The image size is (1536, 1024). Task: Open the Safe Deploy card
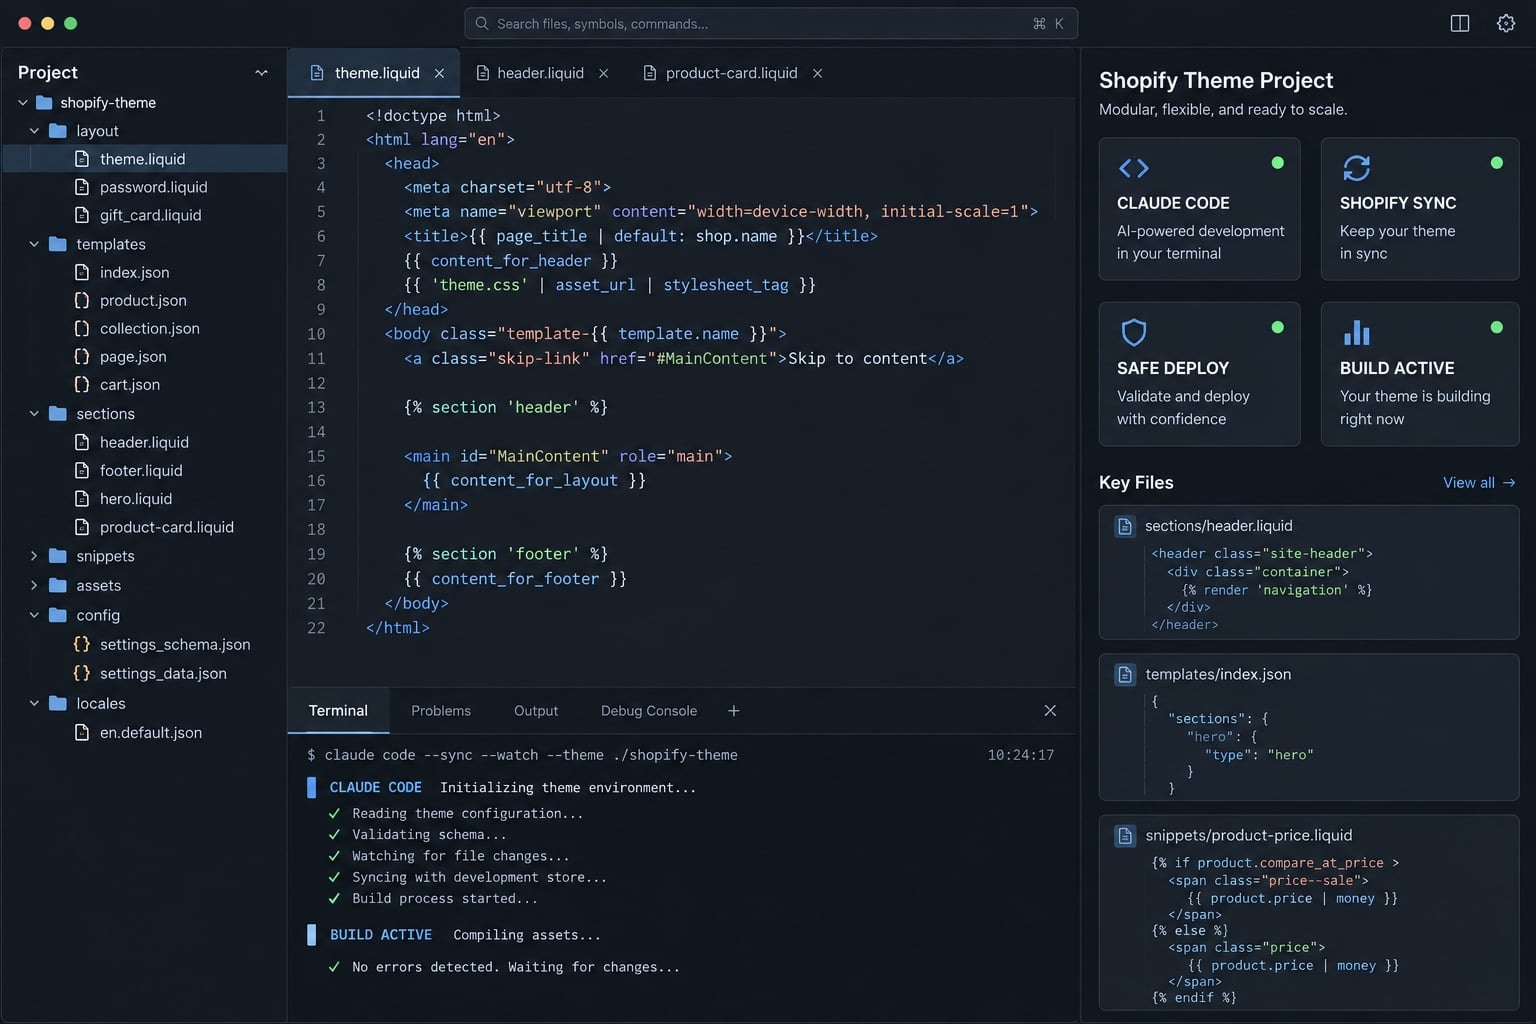(1199, 374)
